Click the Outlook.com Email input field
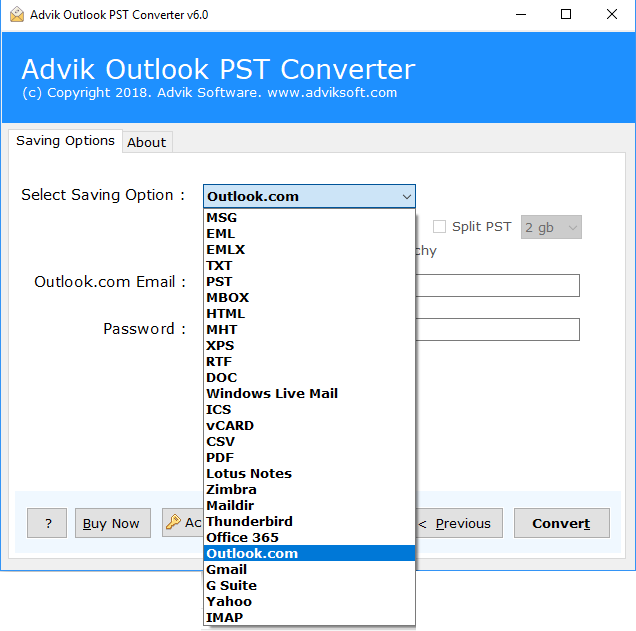This screenshot has height=631, width=636. tap(497, 285)
